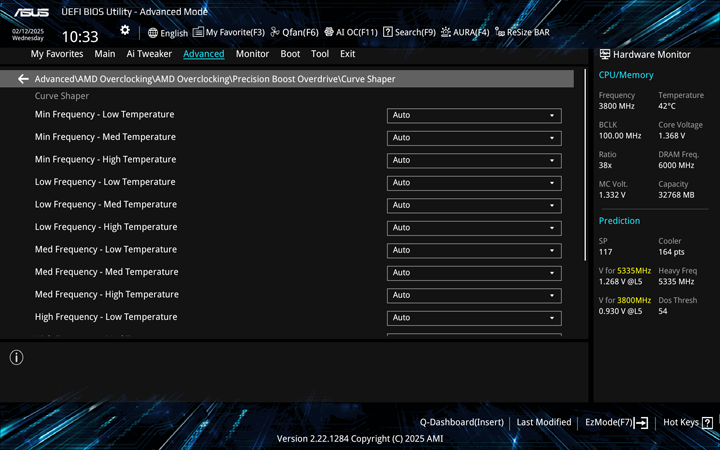
Task: Select the Boot menu tab
Action: (290, 54)
